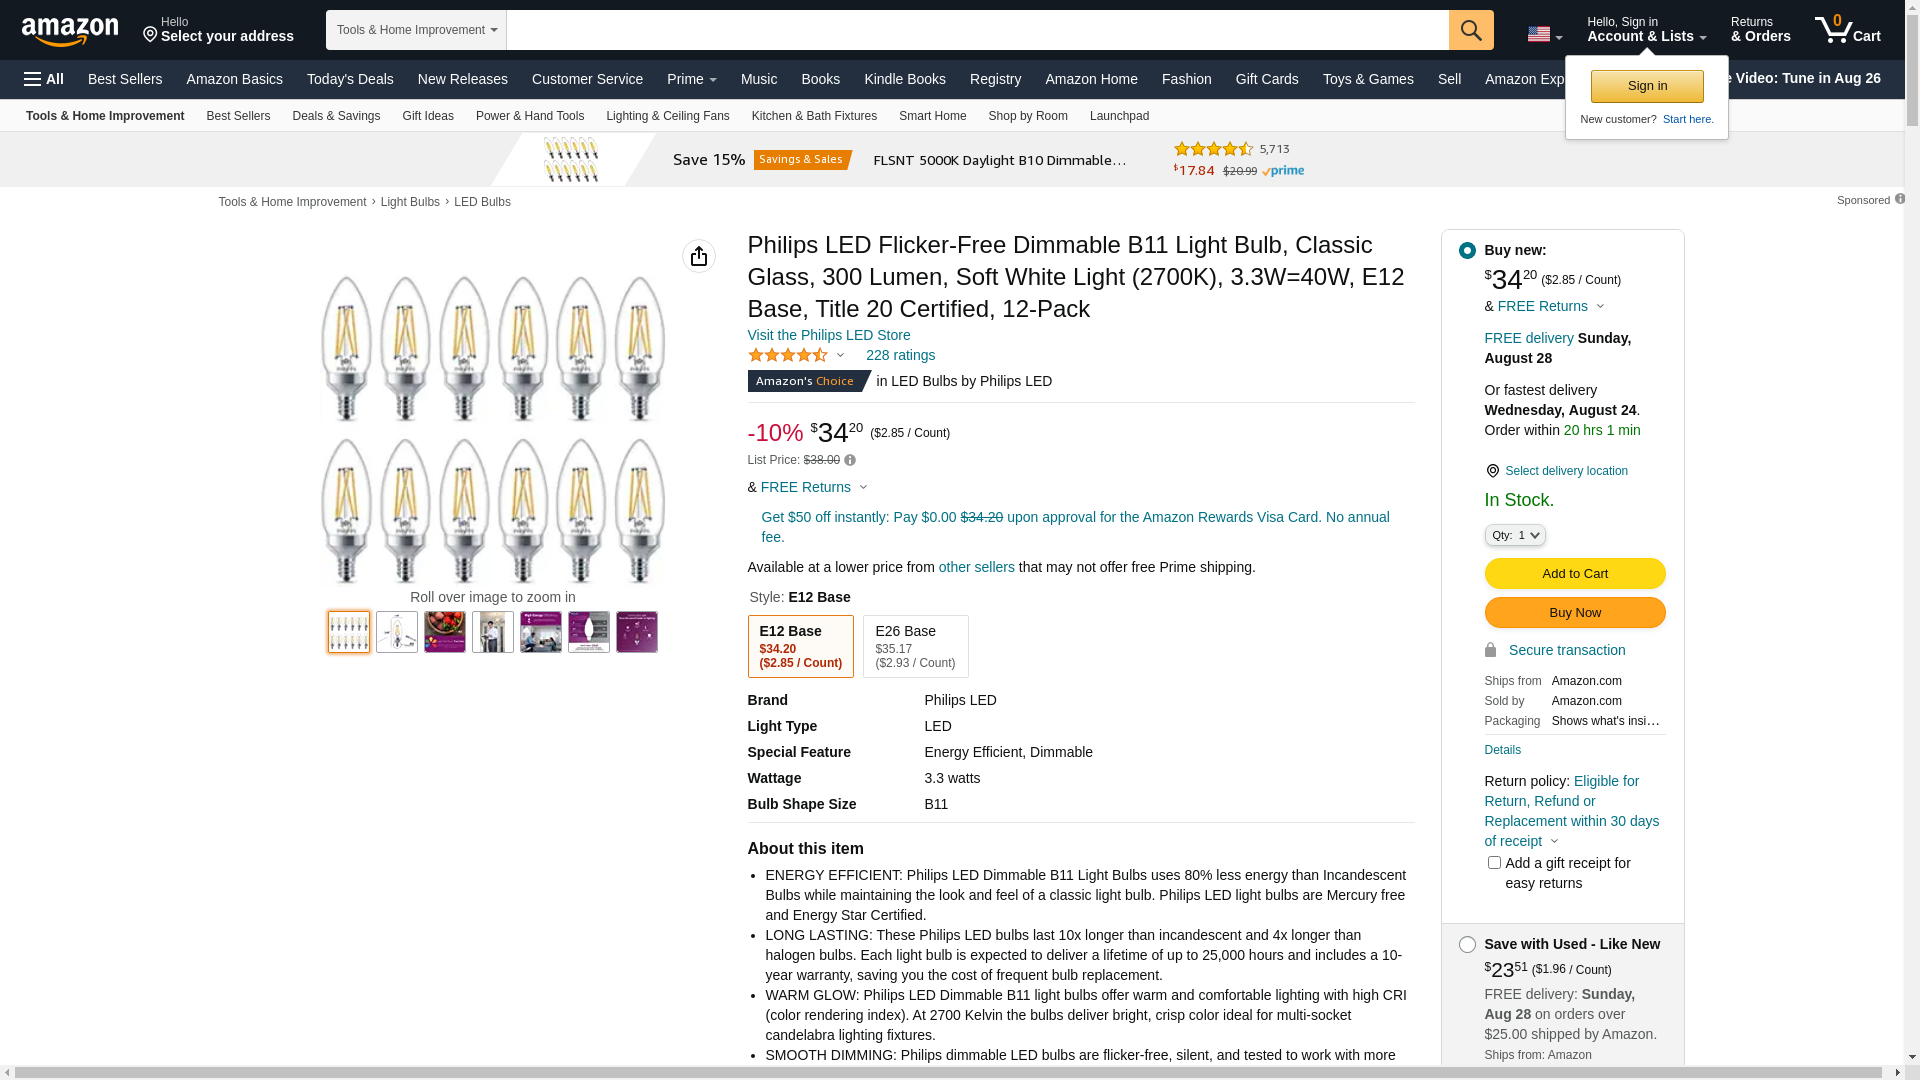Open Today's Deals in navigation bar
The image size is (1920, 1080).
(x=350, y=79)
